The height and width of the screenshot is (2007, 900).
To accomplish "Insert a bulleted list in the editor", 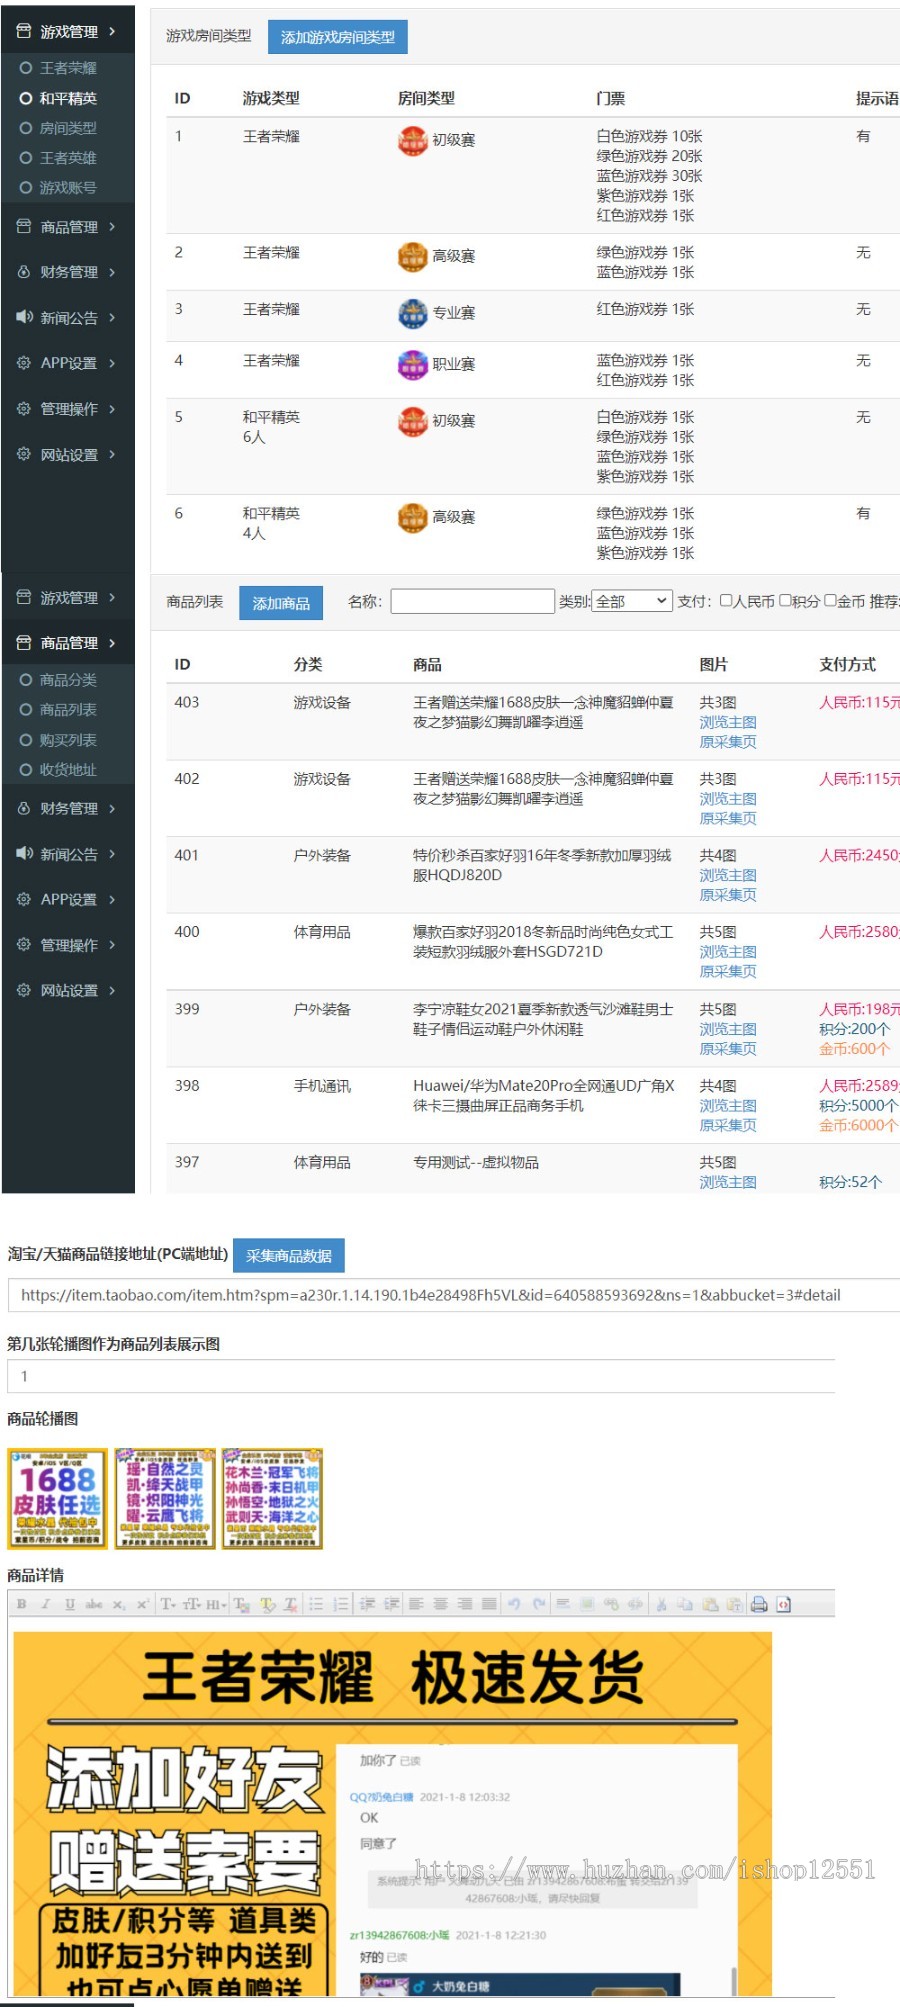I will [x=316, y=1604].
